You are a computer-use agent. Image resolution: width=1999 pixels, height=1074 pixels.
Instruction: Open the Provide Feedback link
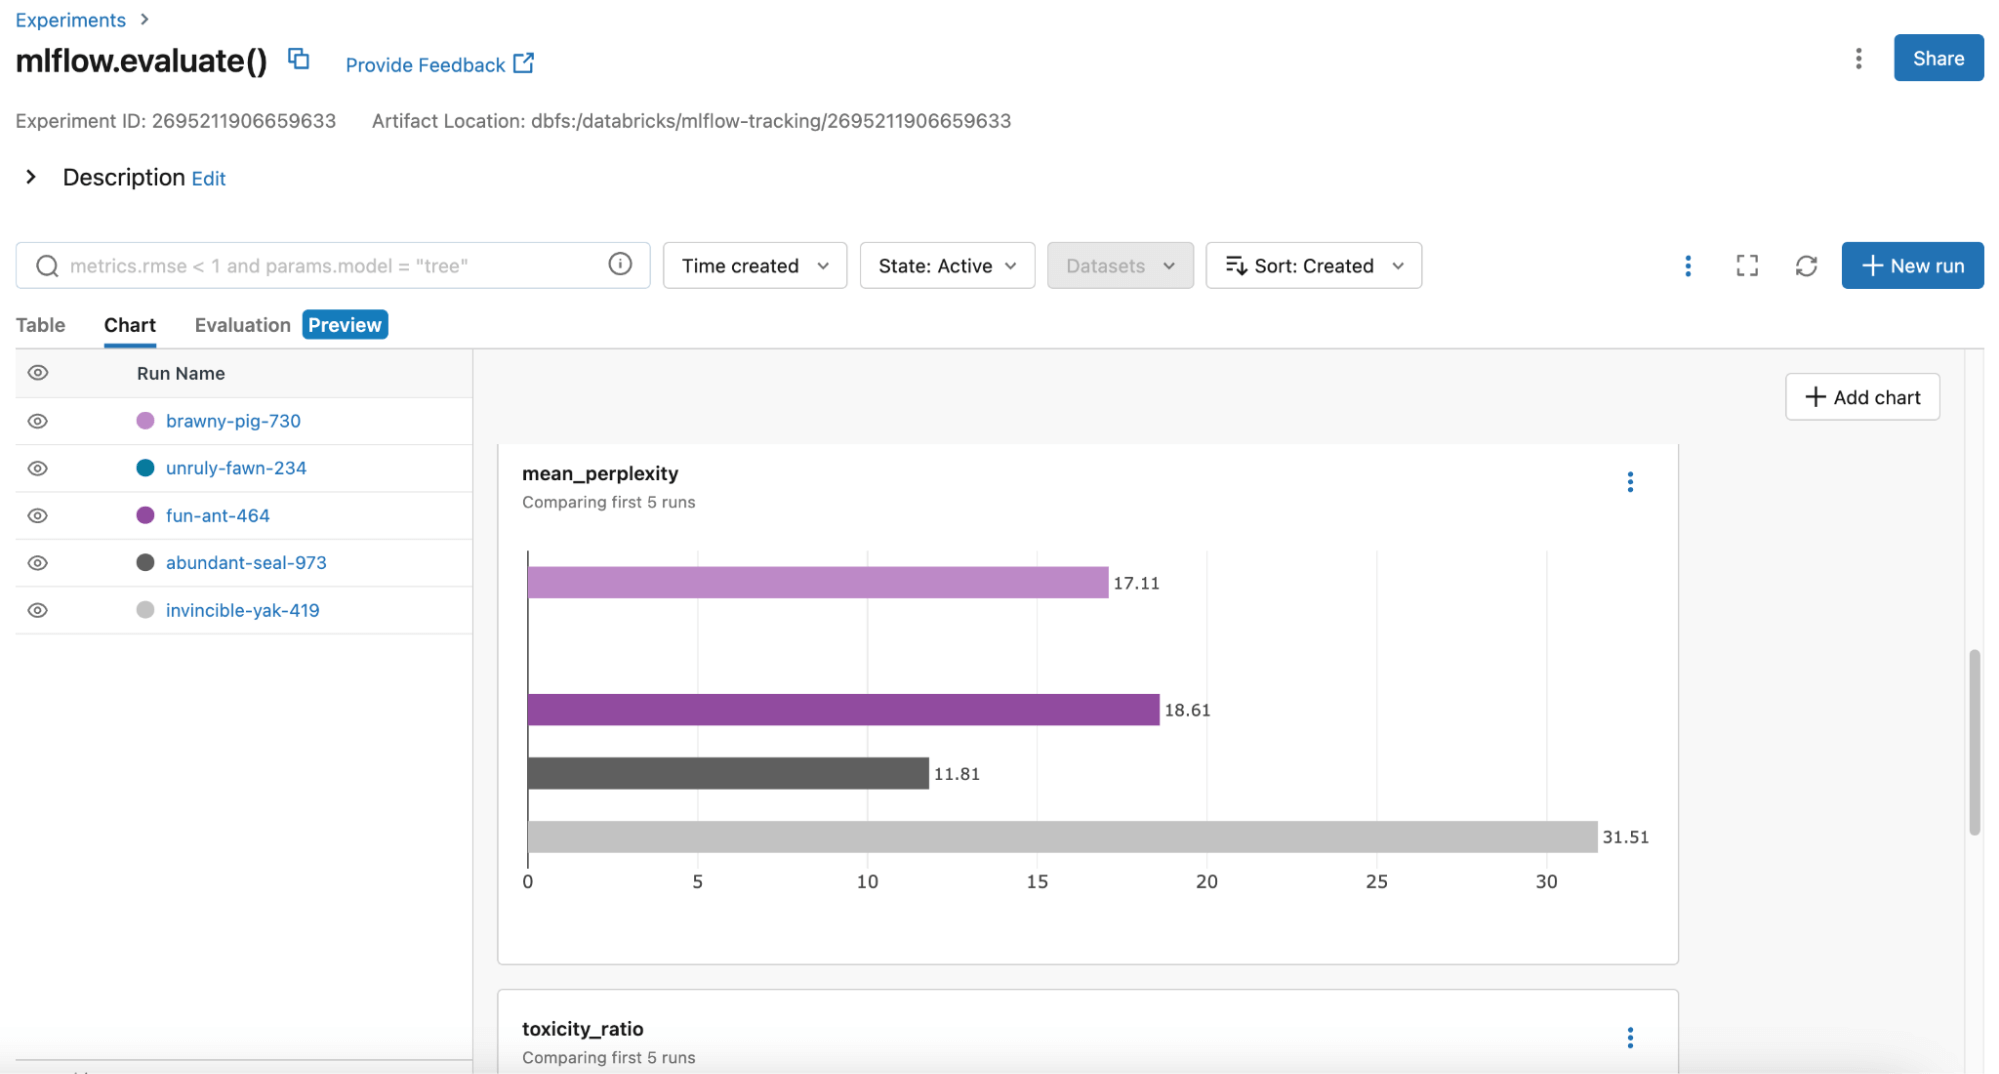tap(439, 65)
